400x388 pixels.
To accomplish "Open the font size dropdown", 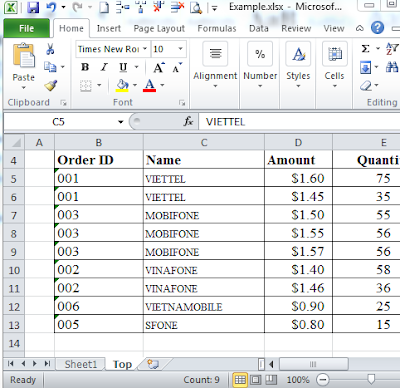I will click(x=180, y=49).
